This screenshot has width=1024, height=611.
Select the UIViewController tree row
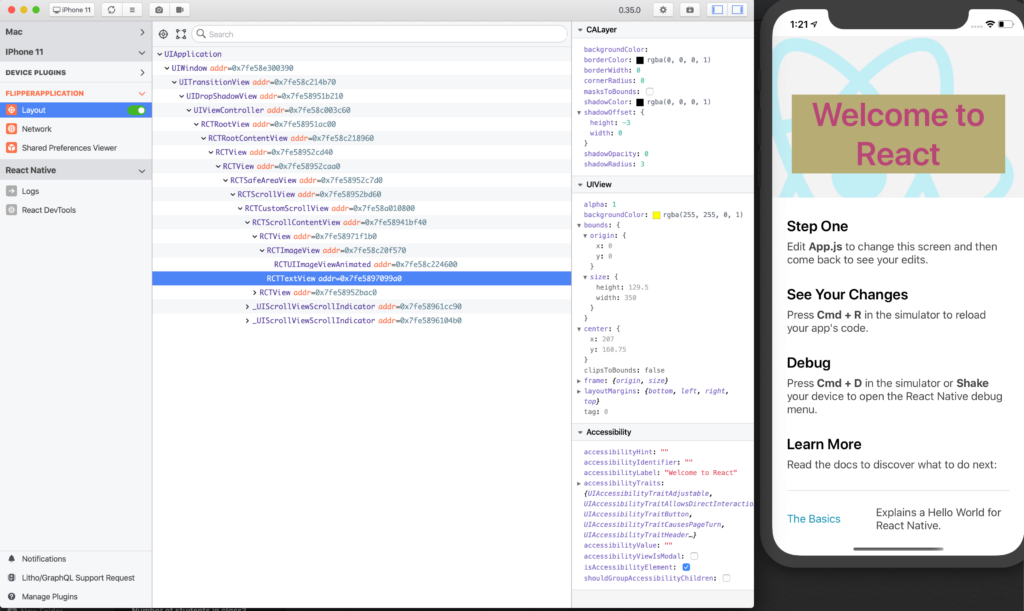[362, 110]
